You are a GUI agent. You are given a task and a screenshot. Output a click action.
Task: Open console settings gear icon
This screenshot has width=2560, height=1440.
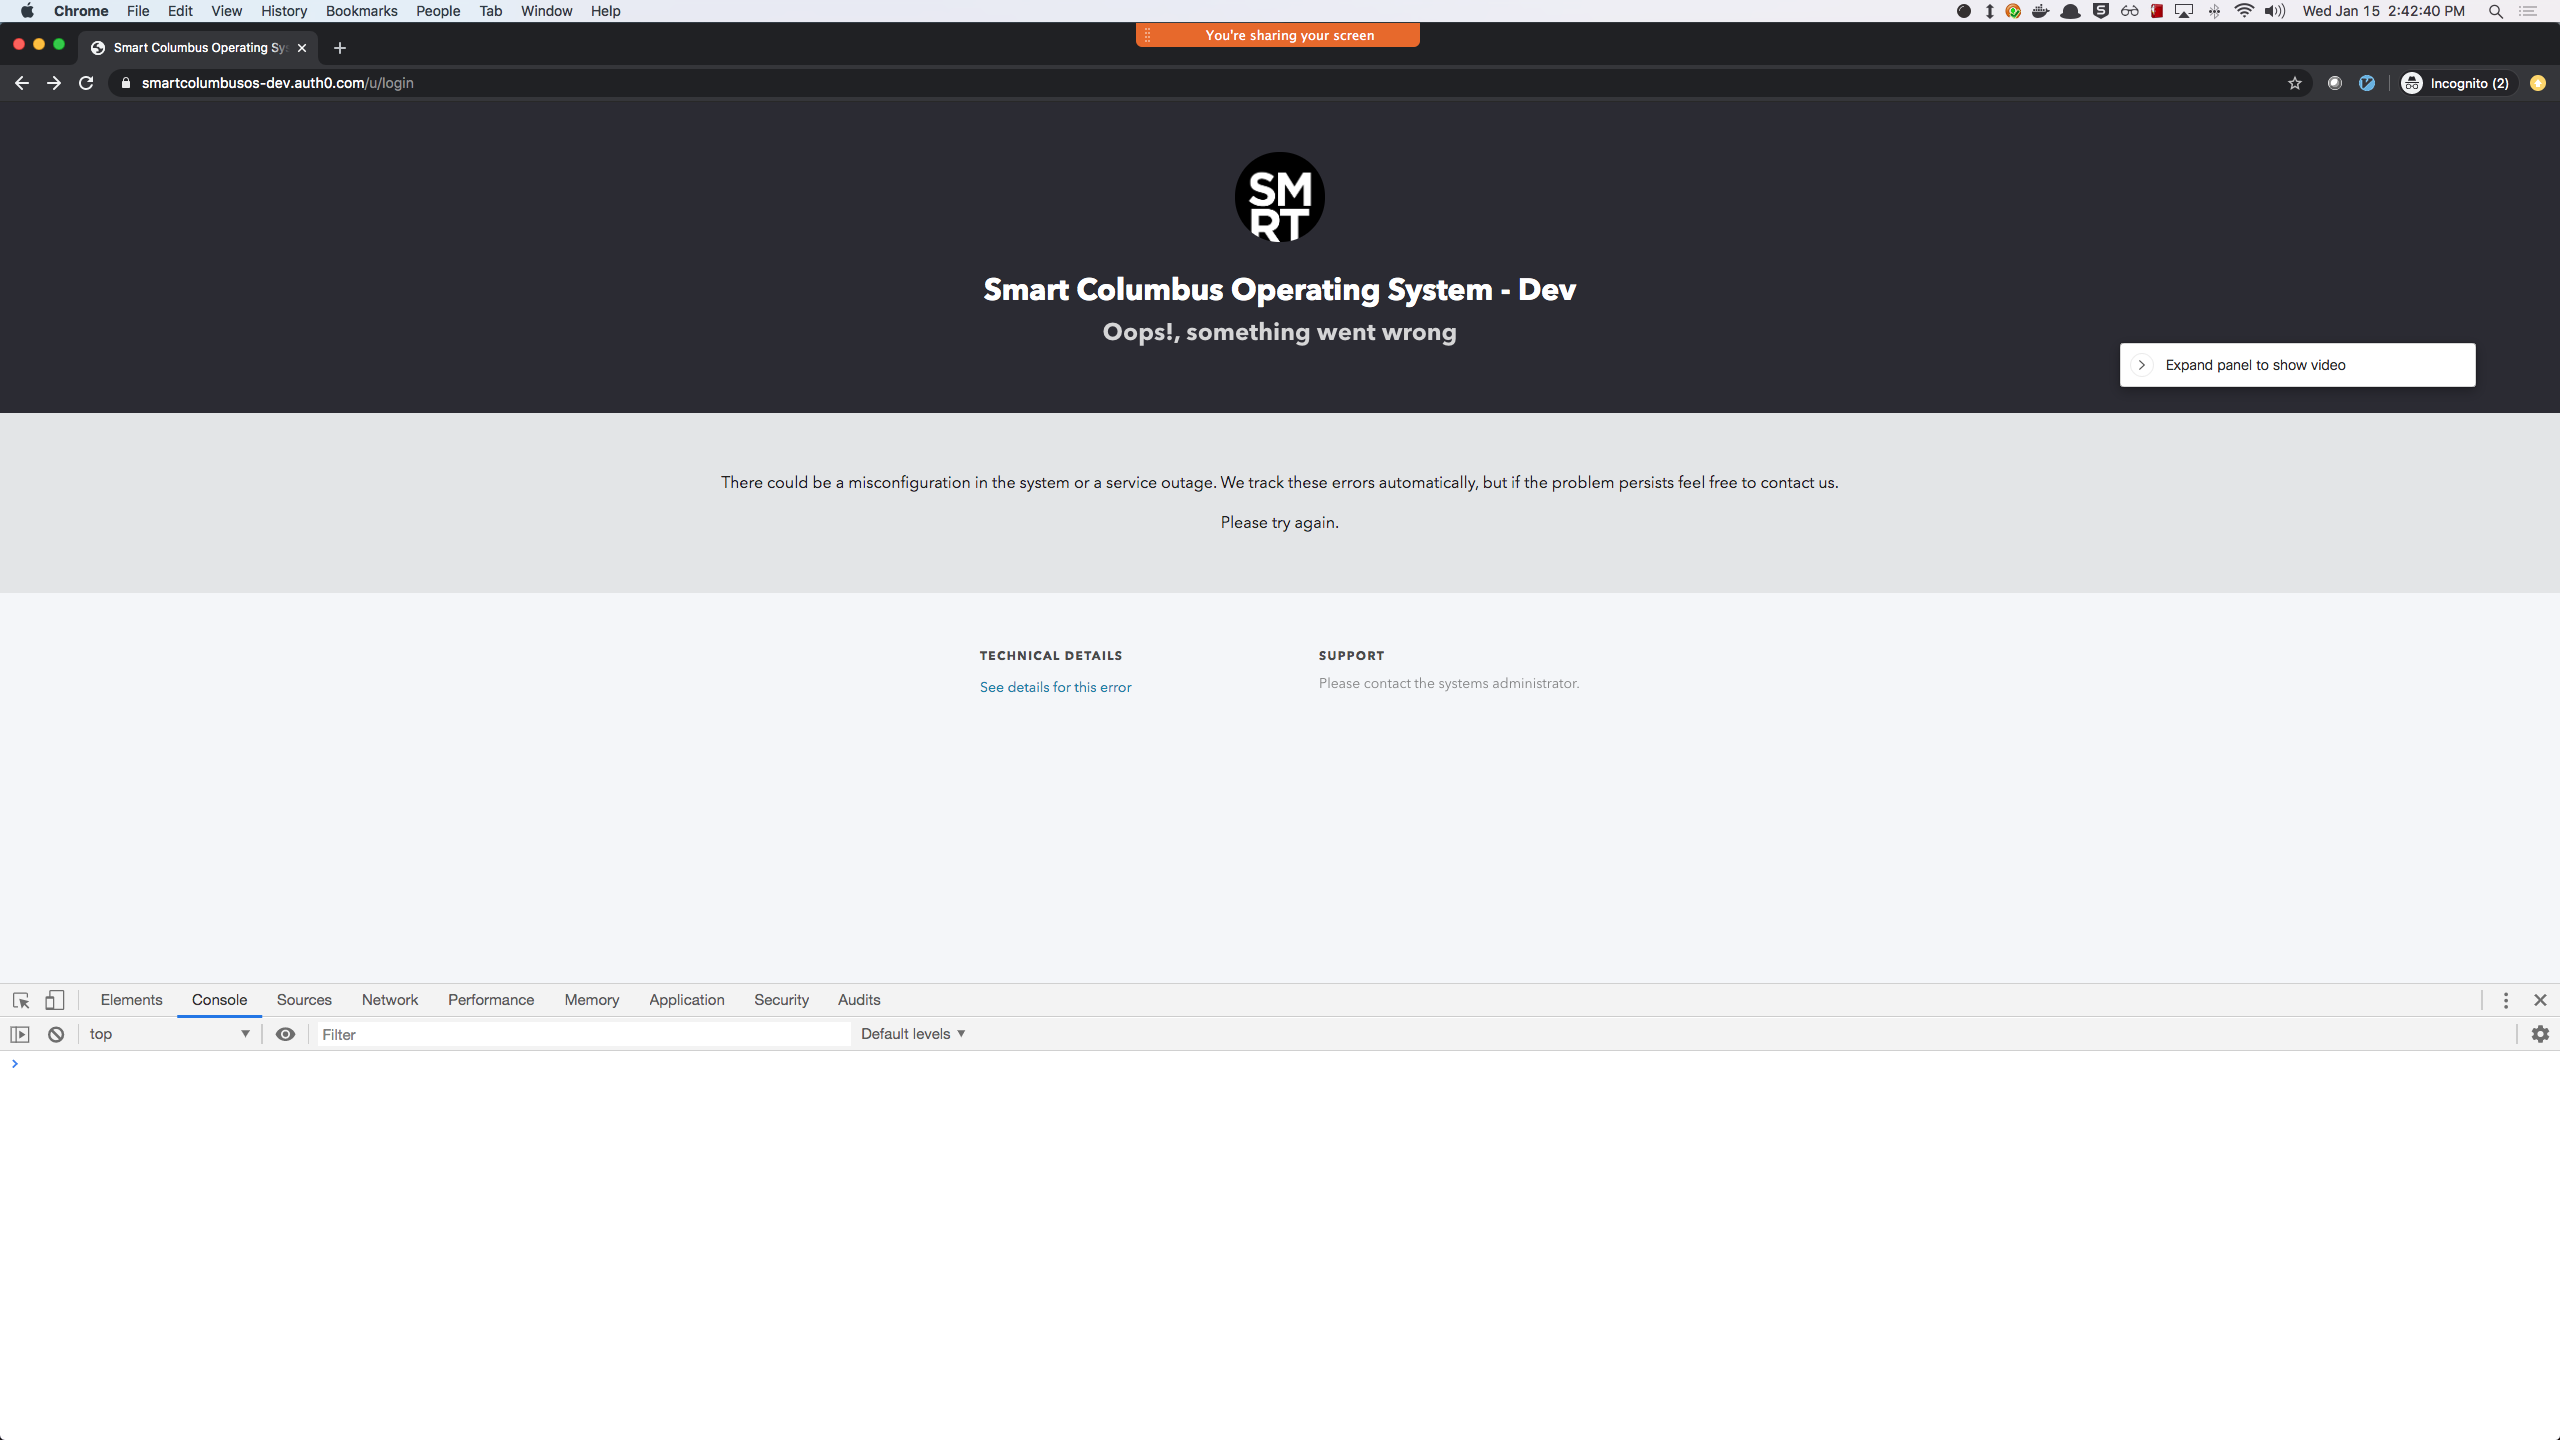(2540, 1034)
